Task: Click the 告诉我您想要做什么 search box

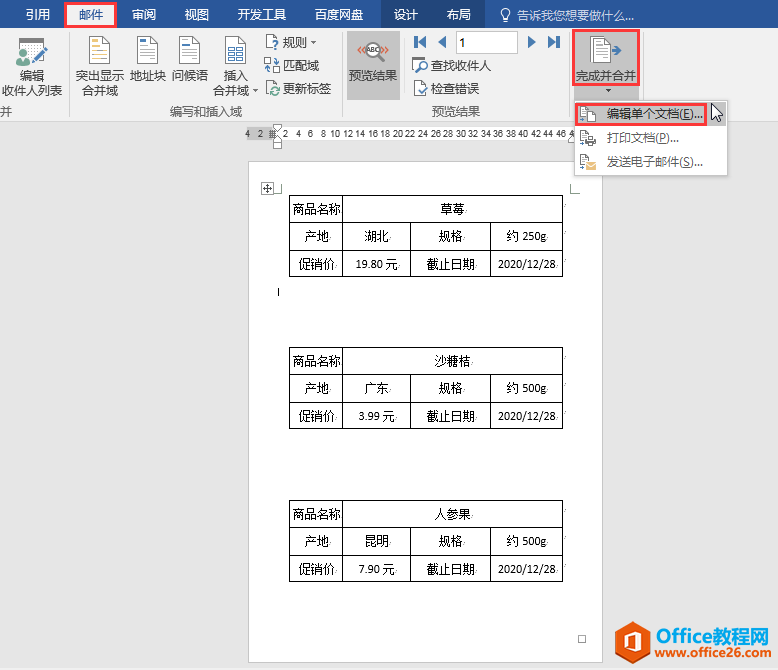Action: 575,16
